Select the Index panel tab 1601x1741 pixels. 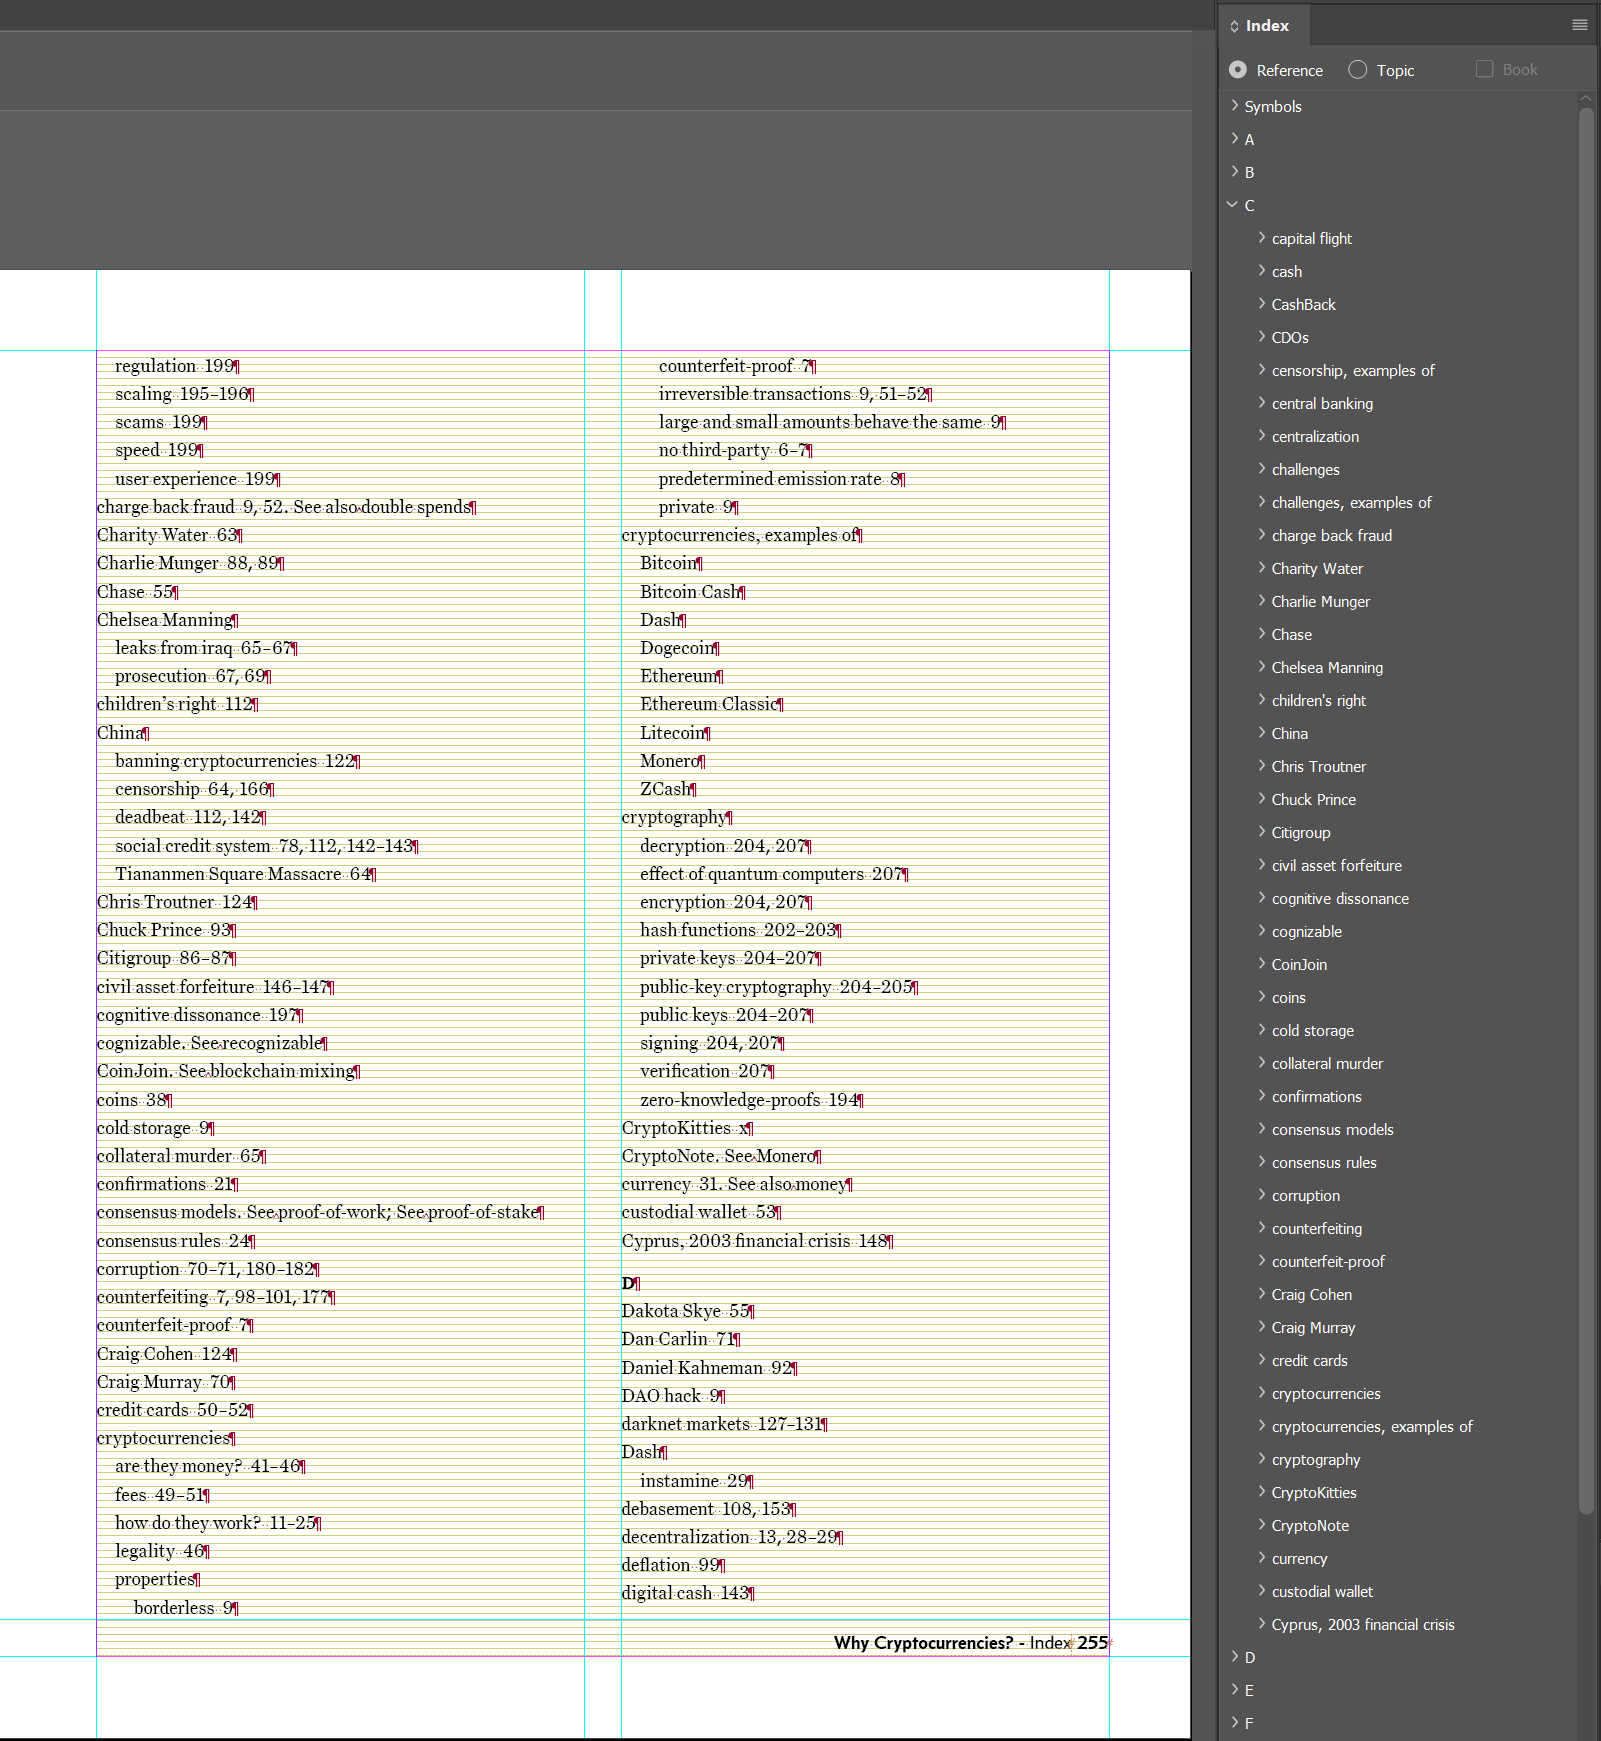1266,26
